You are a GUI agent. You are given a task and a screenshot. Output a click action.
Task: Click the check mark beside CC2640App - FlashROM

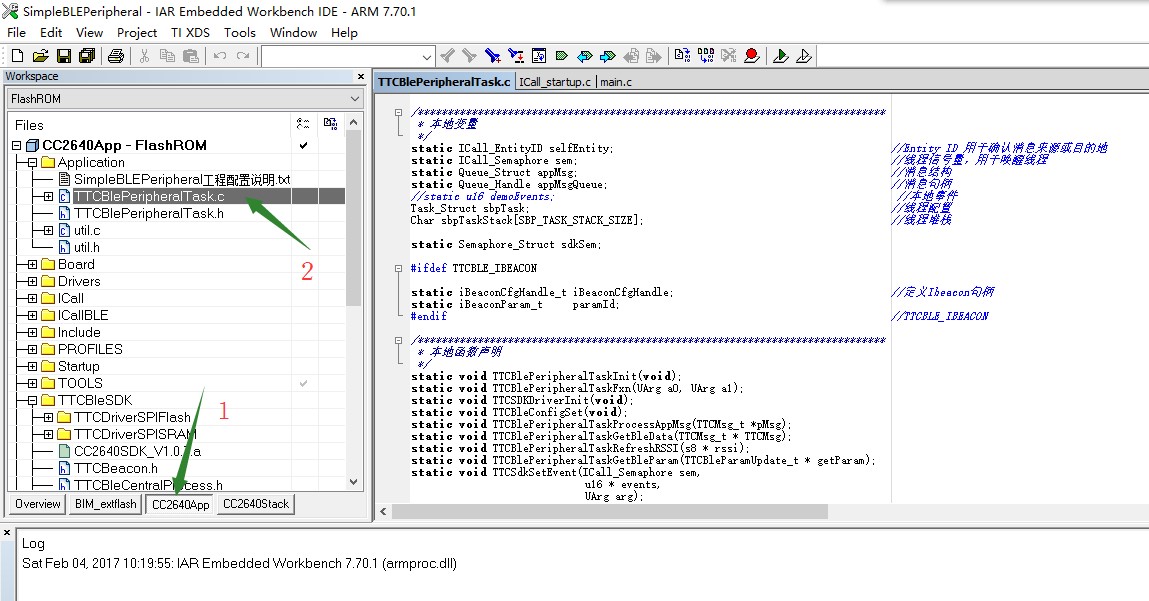coord(303,145)
